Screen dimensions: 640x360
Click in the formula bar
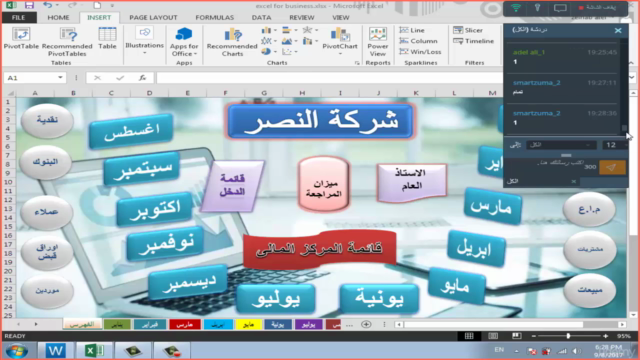pyautogui.click(x=329, y=78)
